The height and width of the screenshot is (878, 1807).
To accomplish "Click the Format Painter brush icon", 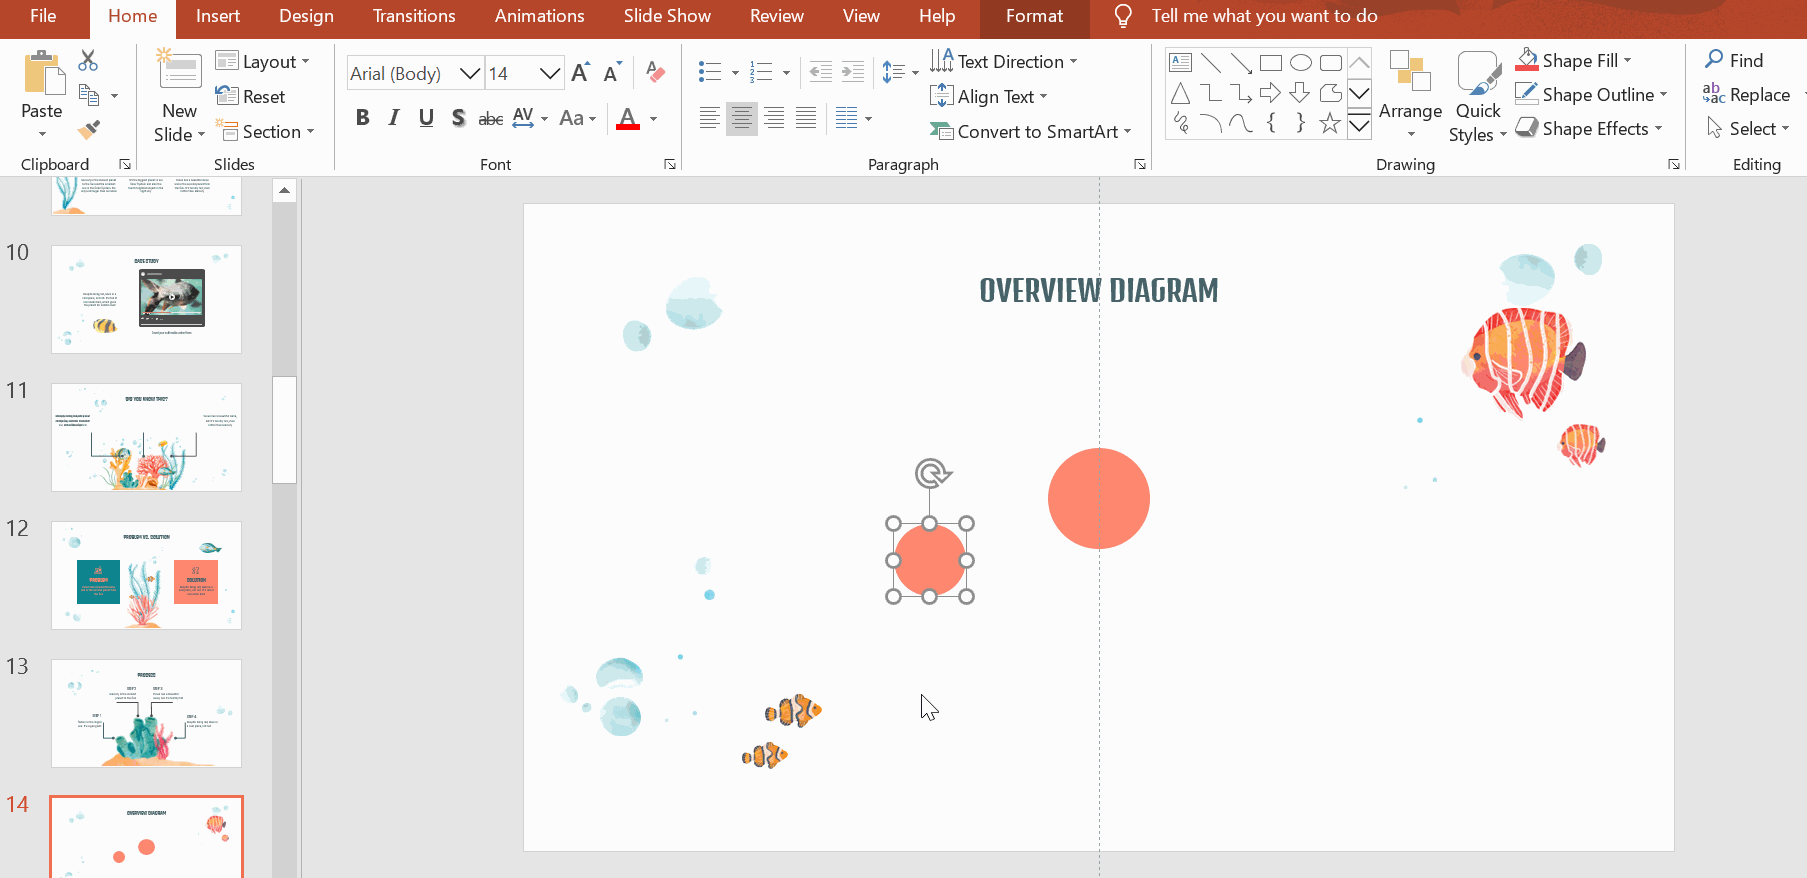I will click(89, 130).
